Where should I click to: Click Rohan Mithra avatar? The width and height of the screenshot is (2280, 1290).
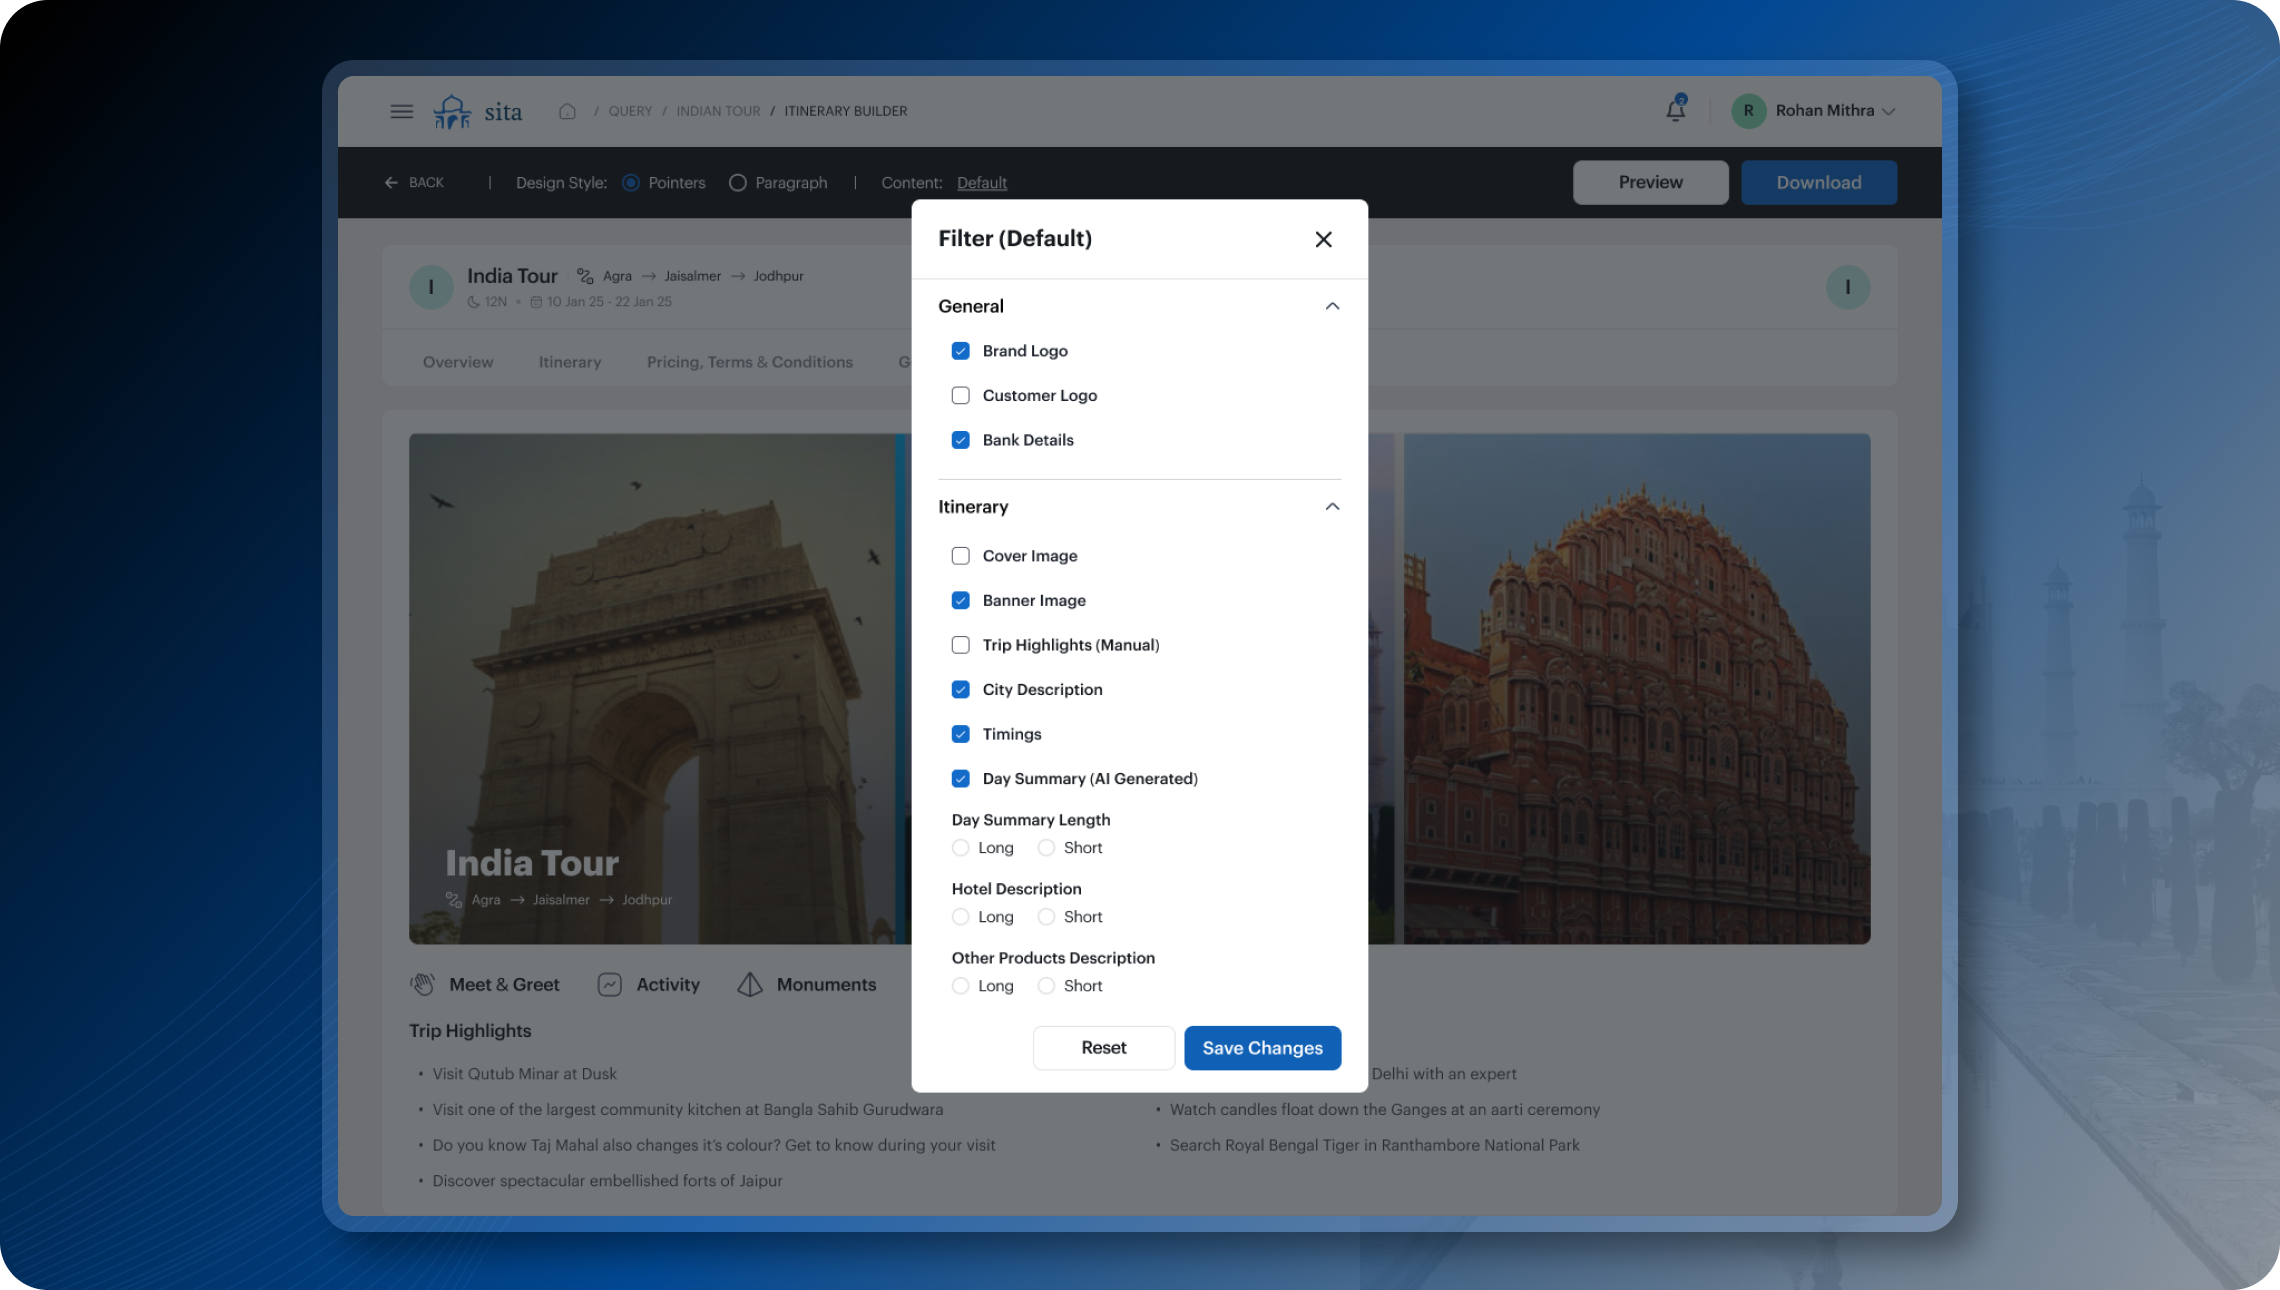pos(1748,111)
